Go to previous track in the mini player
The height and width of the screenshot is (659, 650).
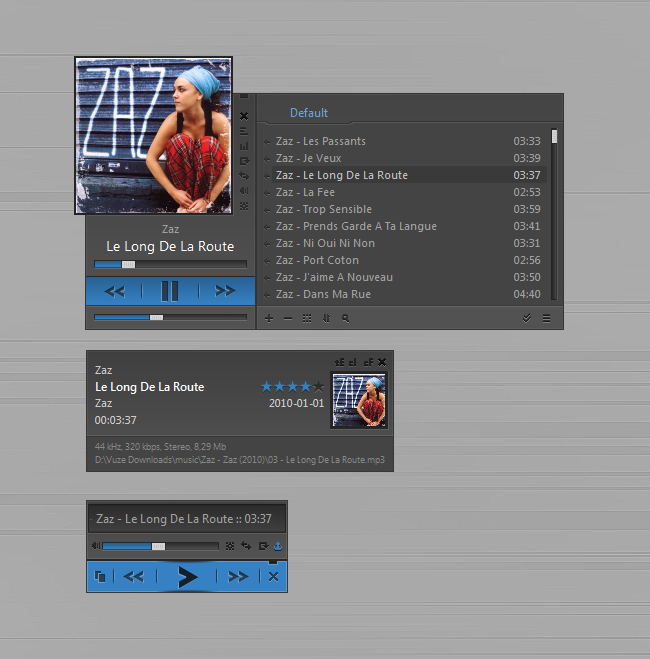coord(134,577)
